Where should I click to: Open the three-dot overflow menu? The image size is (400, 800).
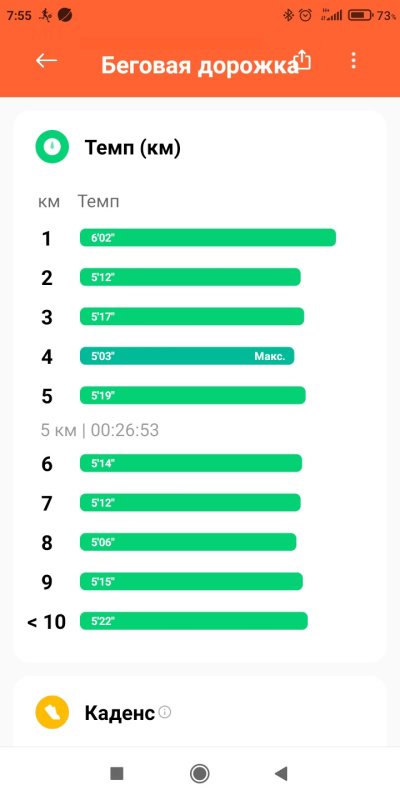353,61
